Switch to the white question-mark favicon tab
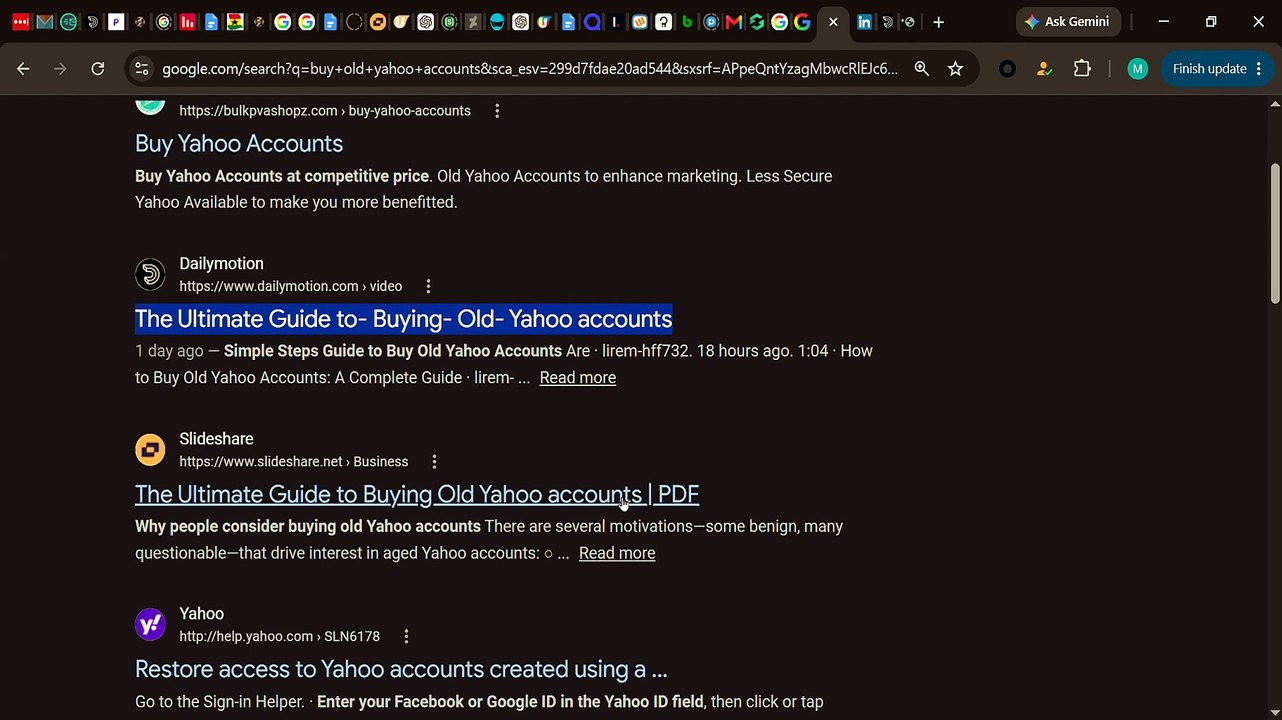 tap(663, 22)
